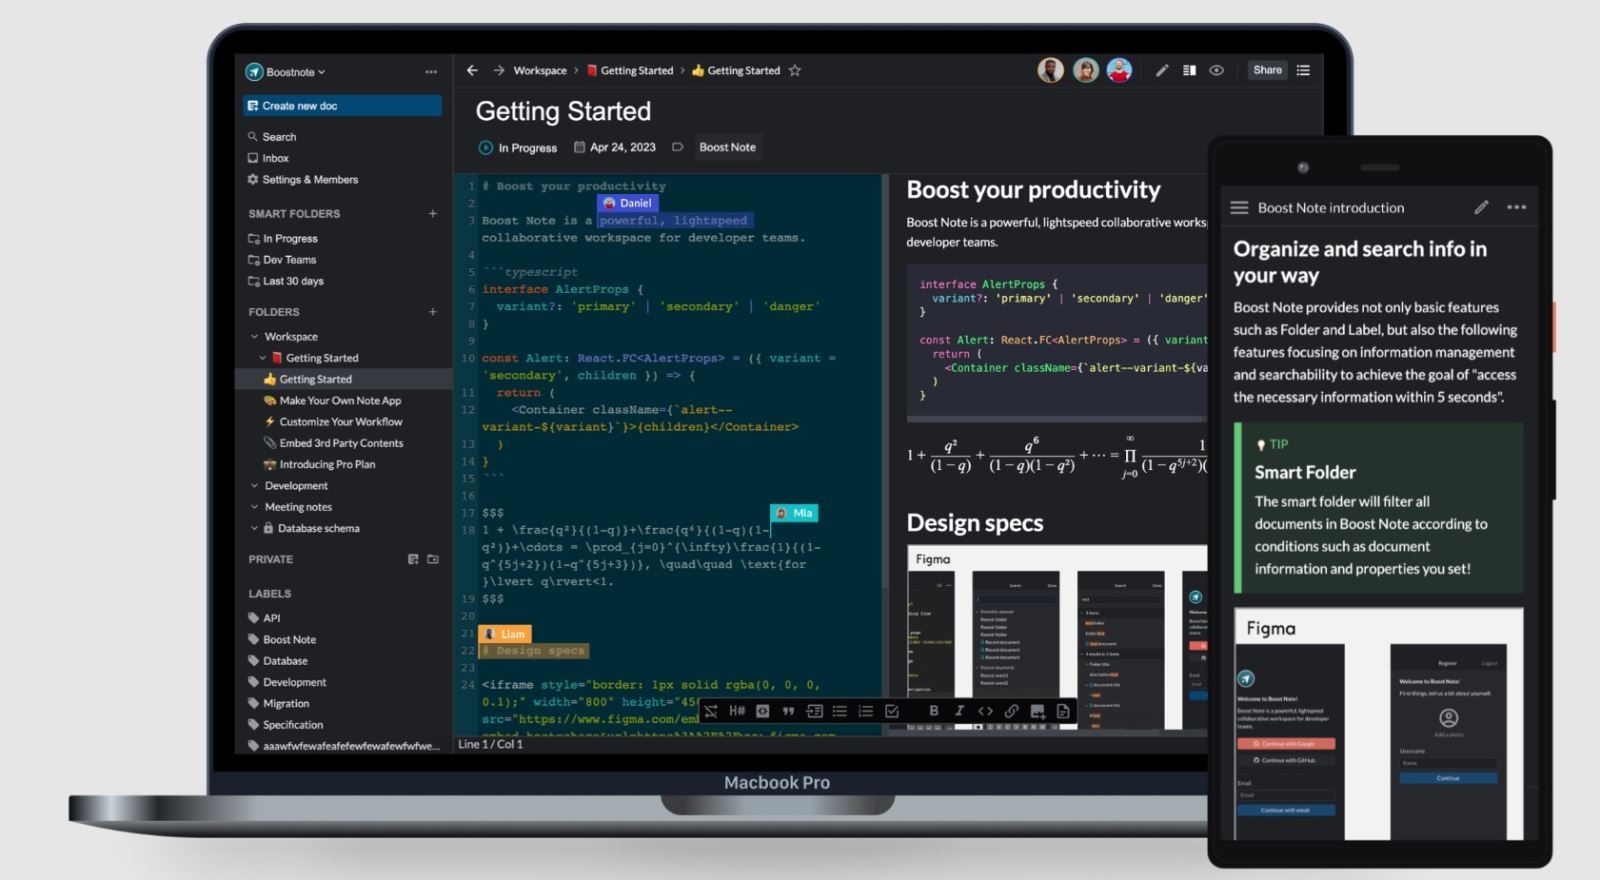
Task: Add a new folder with Folders plus
Action: tap(433, 312)
